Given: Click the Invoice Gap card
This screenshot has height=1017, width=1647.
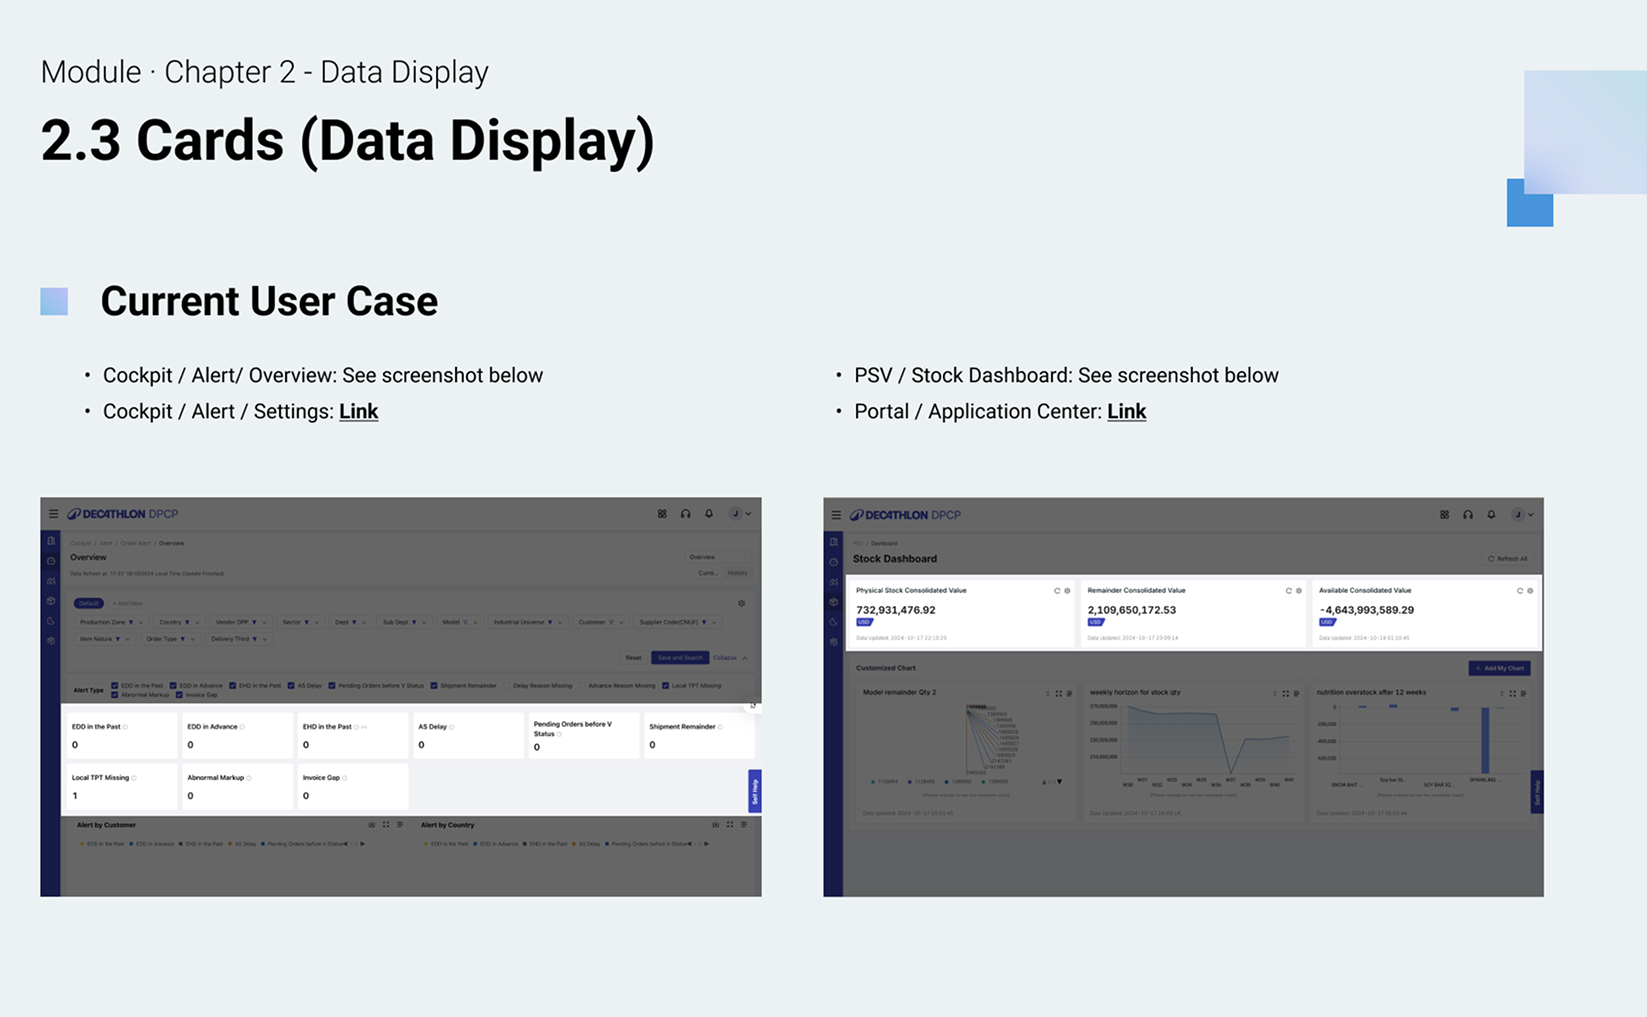Looking at the screenshot, I should [352, 787].
